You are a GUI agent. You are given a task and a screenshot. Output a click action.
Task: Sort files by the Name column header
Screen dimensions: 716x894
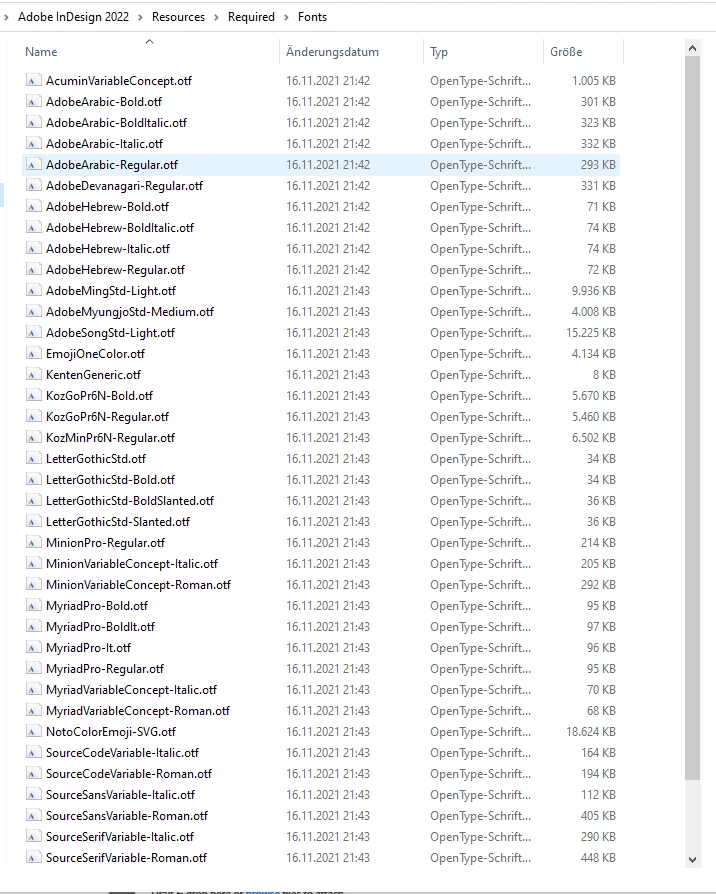pyautogui.click(x=41, y=52)
